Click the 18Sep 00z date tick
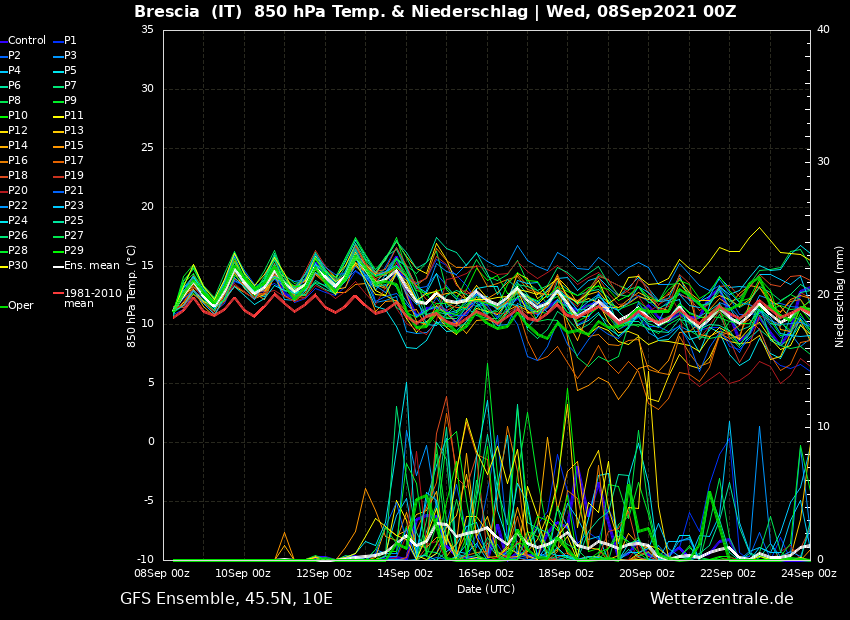 point(566,573)
